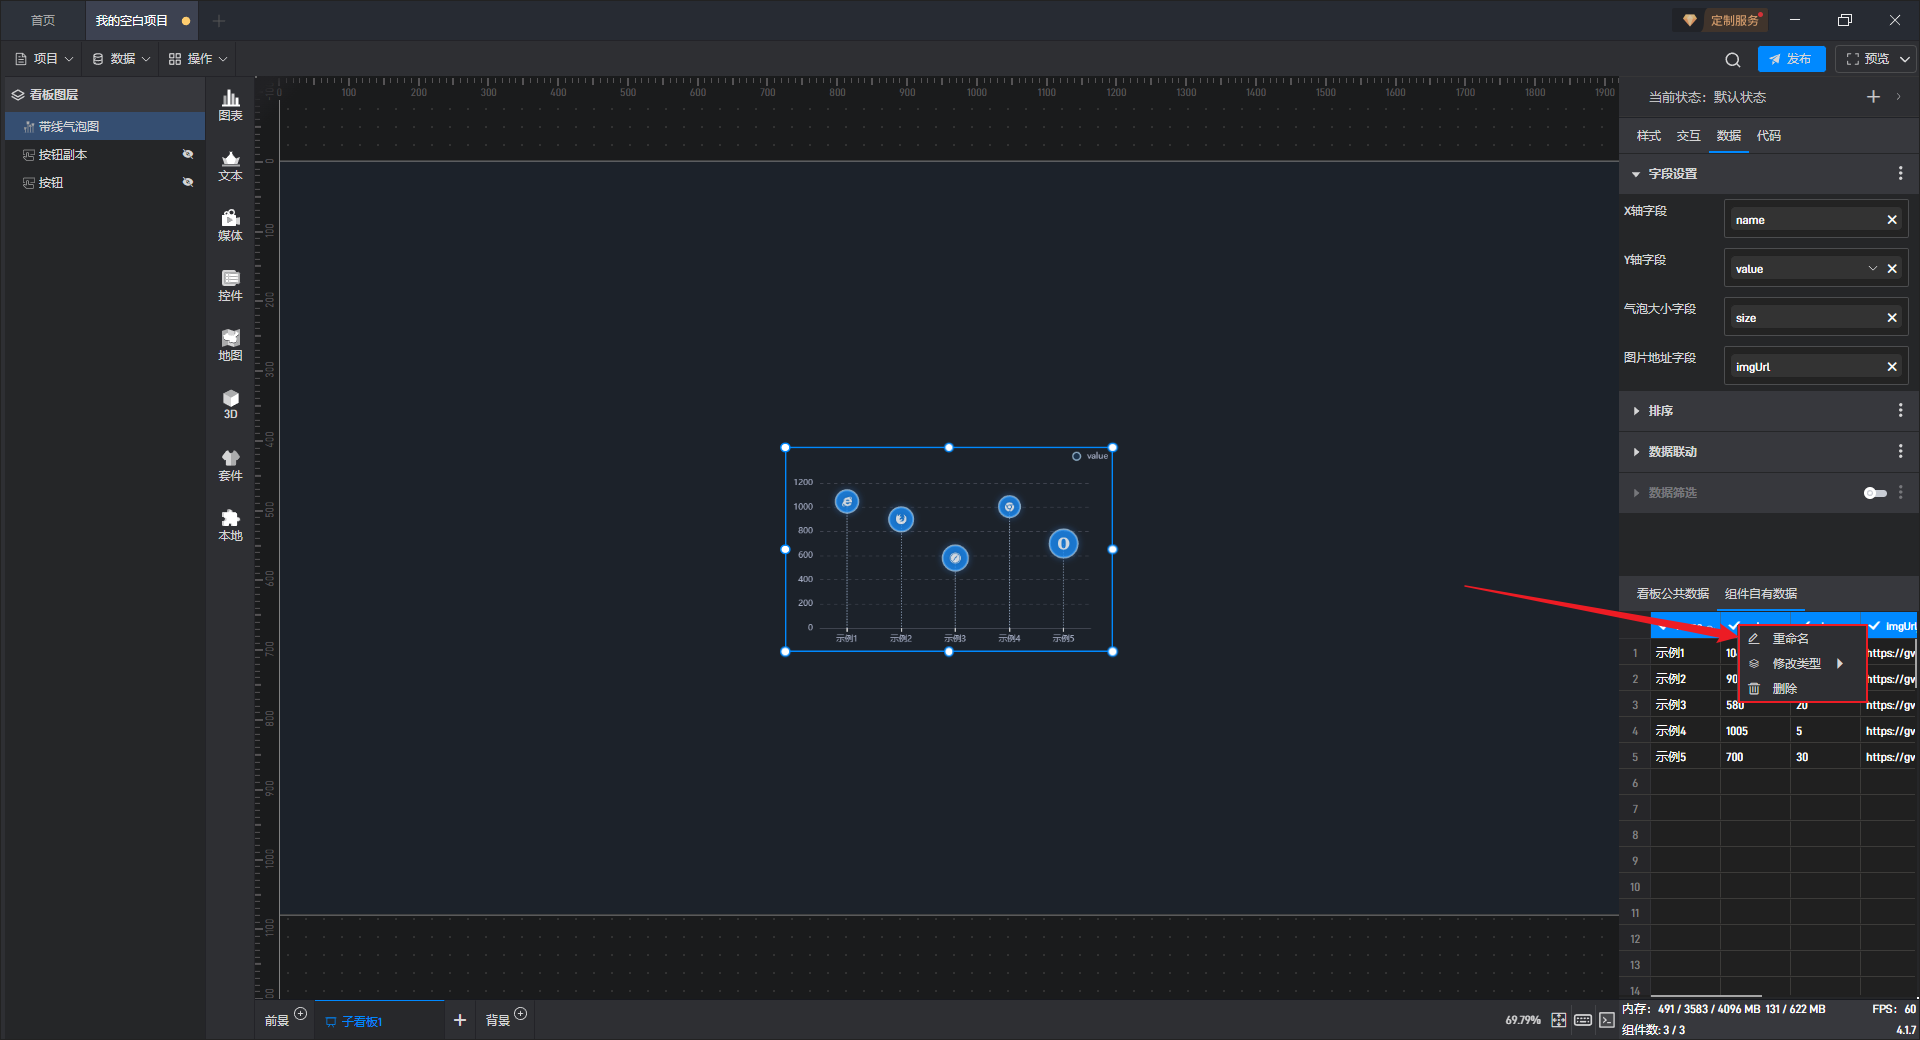Open the 图表 chart components panel
1920x1040 pixels.
tap(230, 105)
